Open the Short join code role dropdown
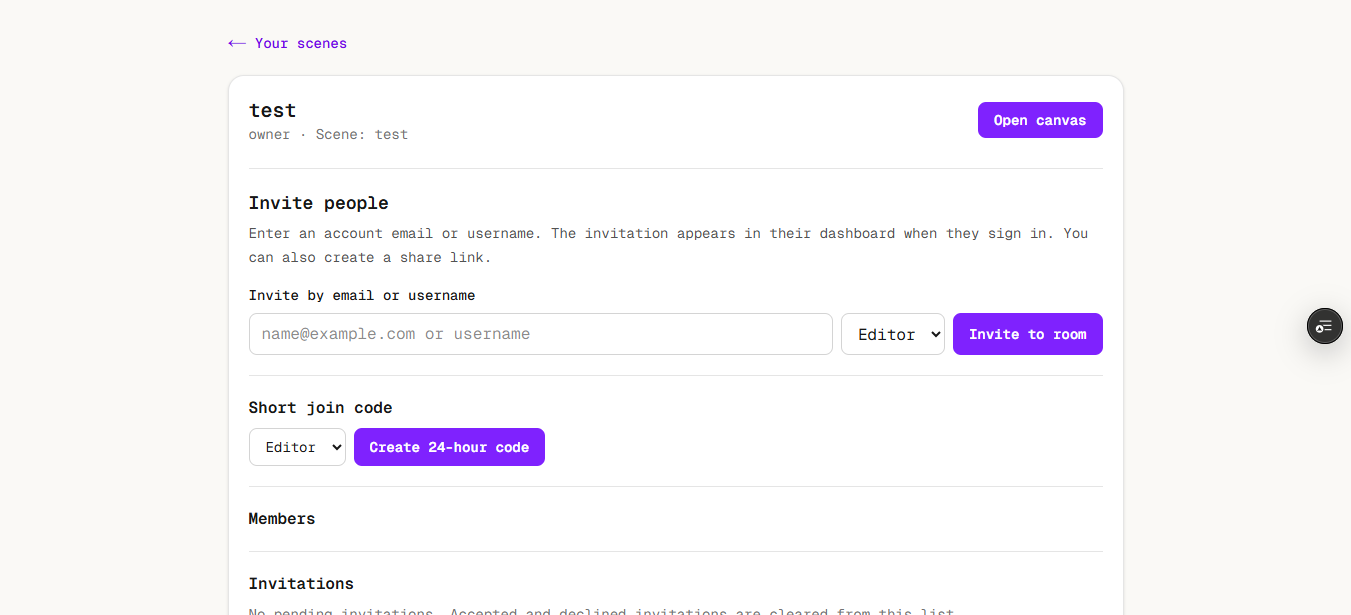Screen dimensions: 1351x615 point(297,447)
